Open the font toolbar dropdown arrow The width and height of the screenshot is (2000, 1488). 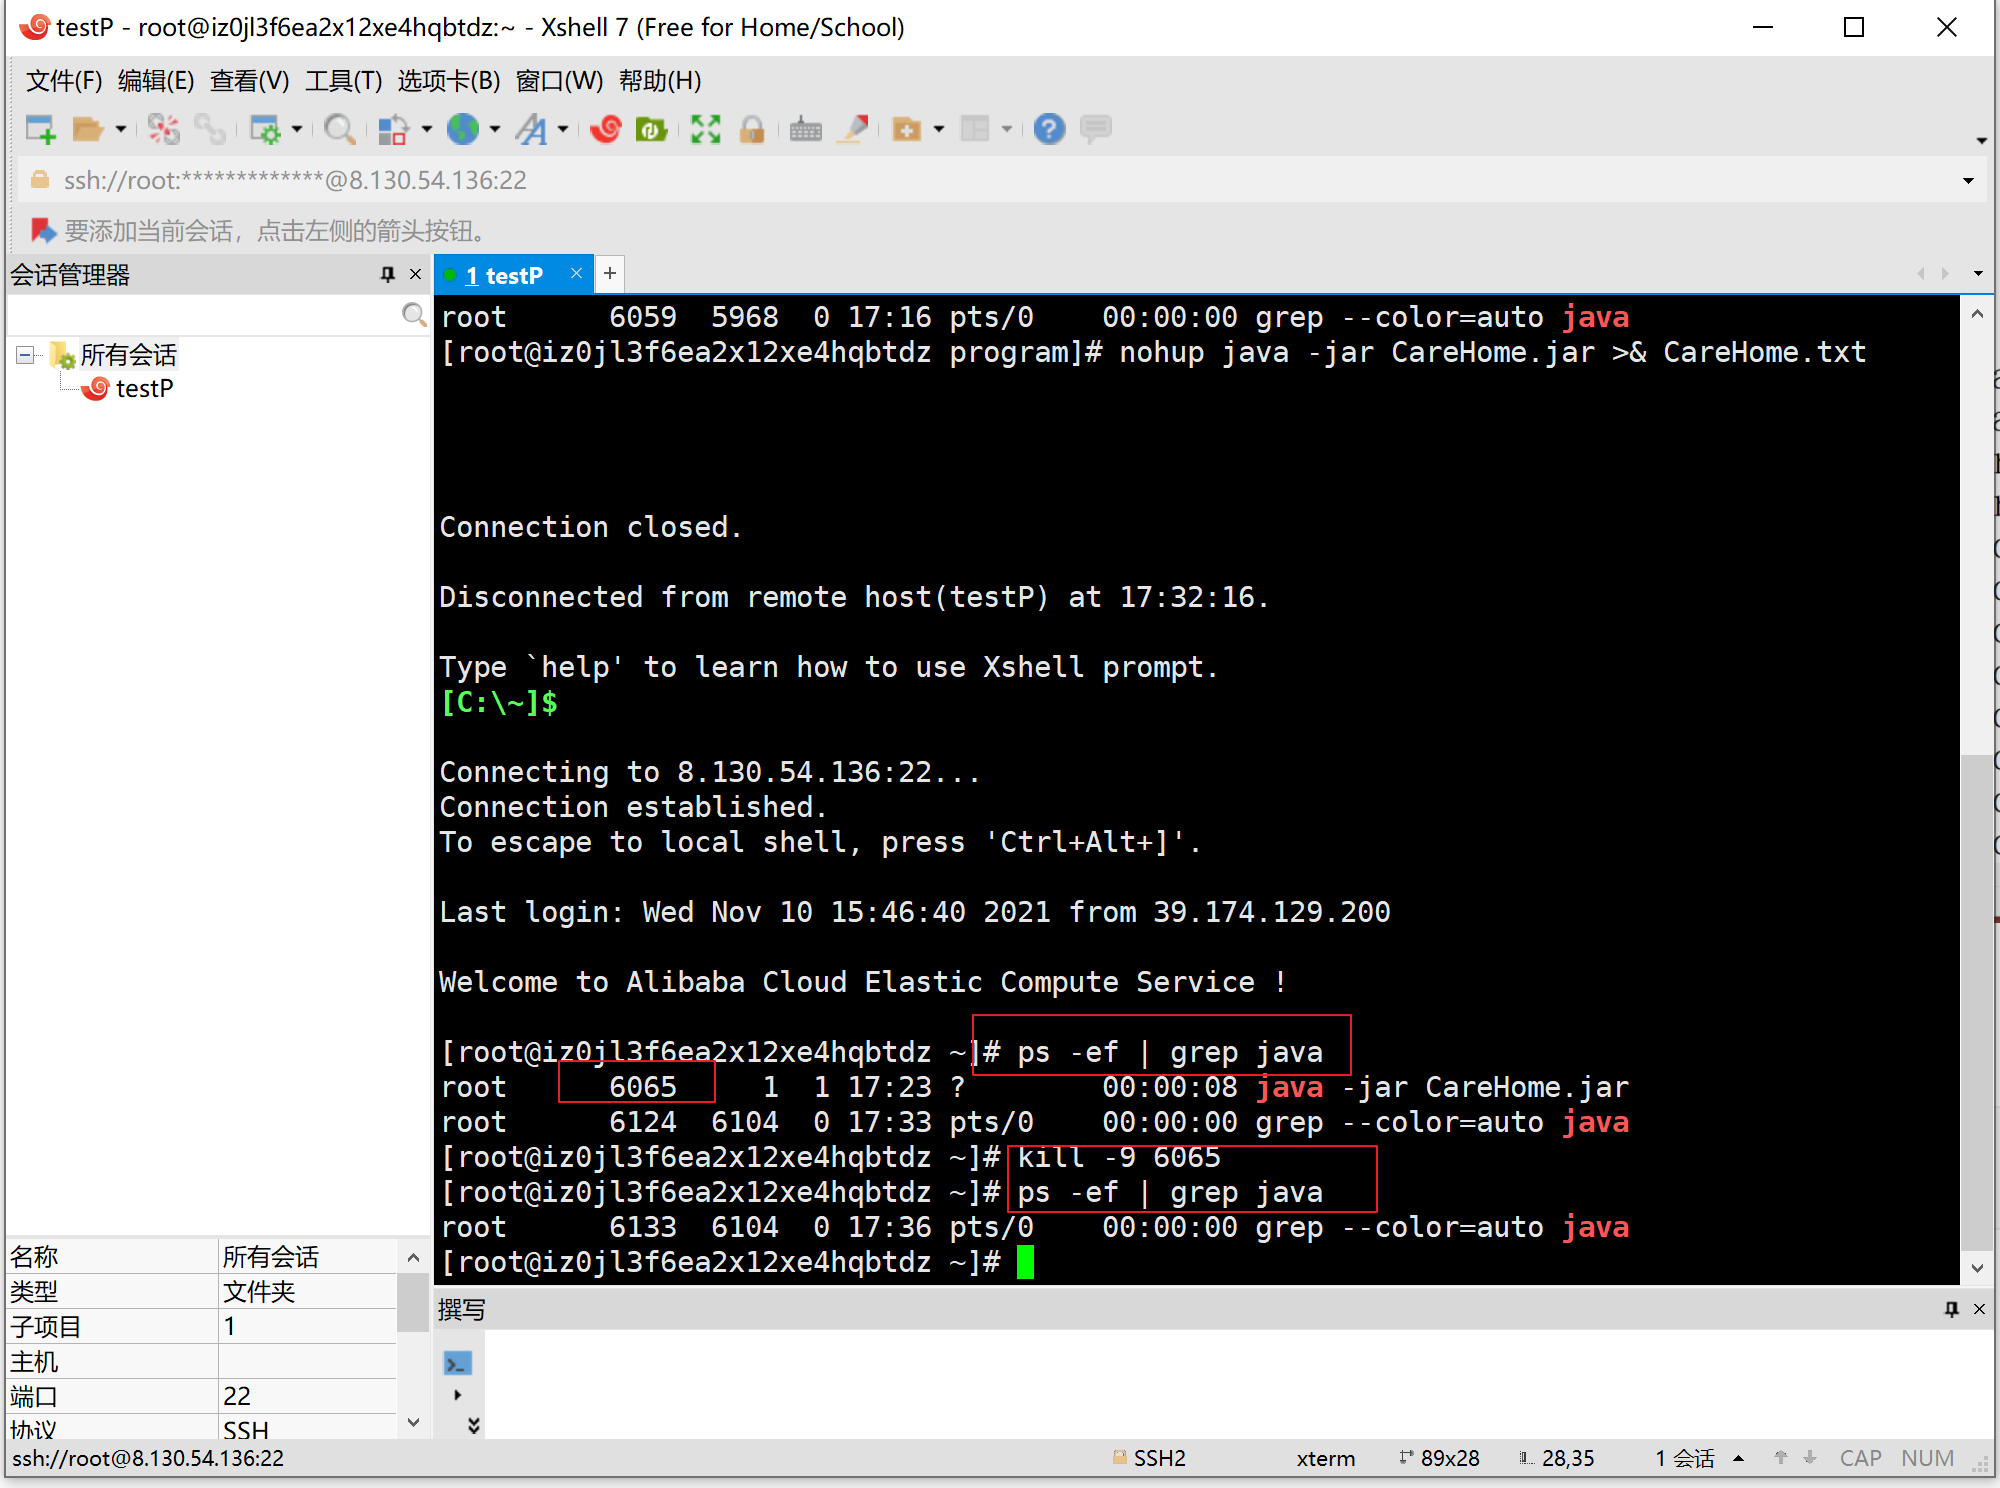coord(563,129)
